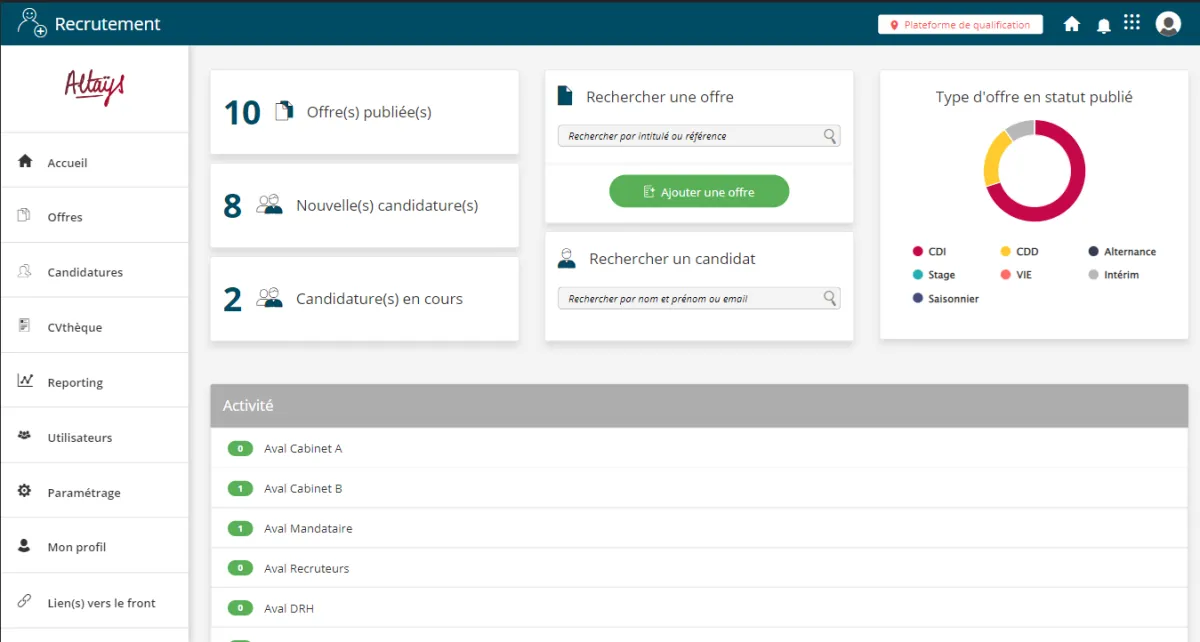This screenshot has width=1200, height=642.
Task: Open the user profile avatar icon
Action: (1168, 24)
